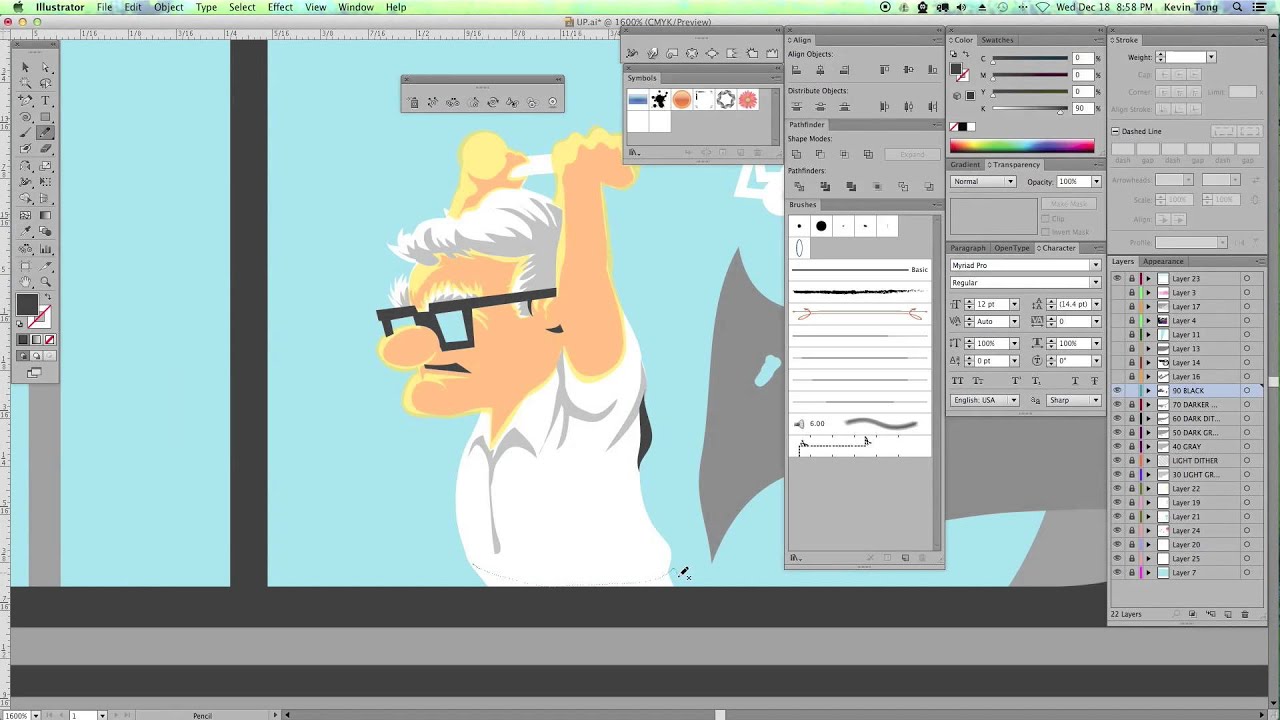Select the Hand tool
The height and width of the screenshot is (720, 1280).
tap(26, 282)
